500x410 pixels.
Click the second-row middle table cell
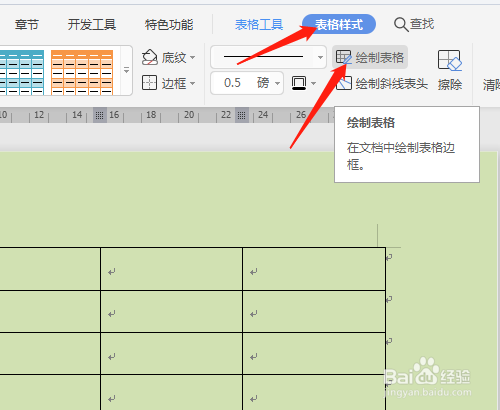click(x=171, y=311)
